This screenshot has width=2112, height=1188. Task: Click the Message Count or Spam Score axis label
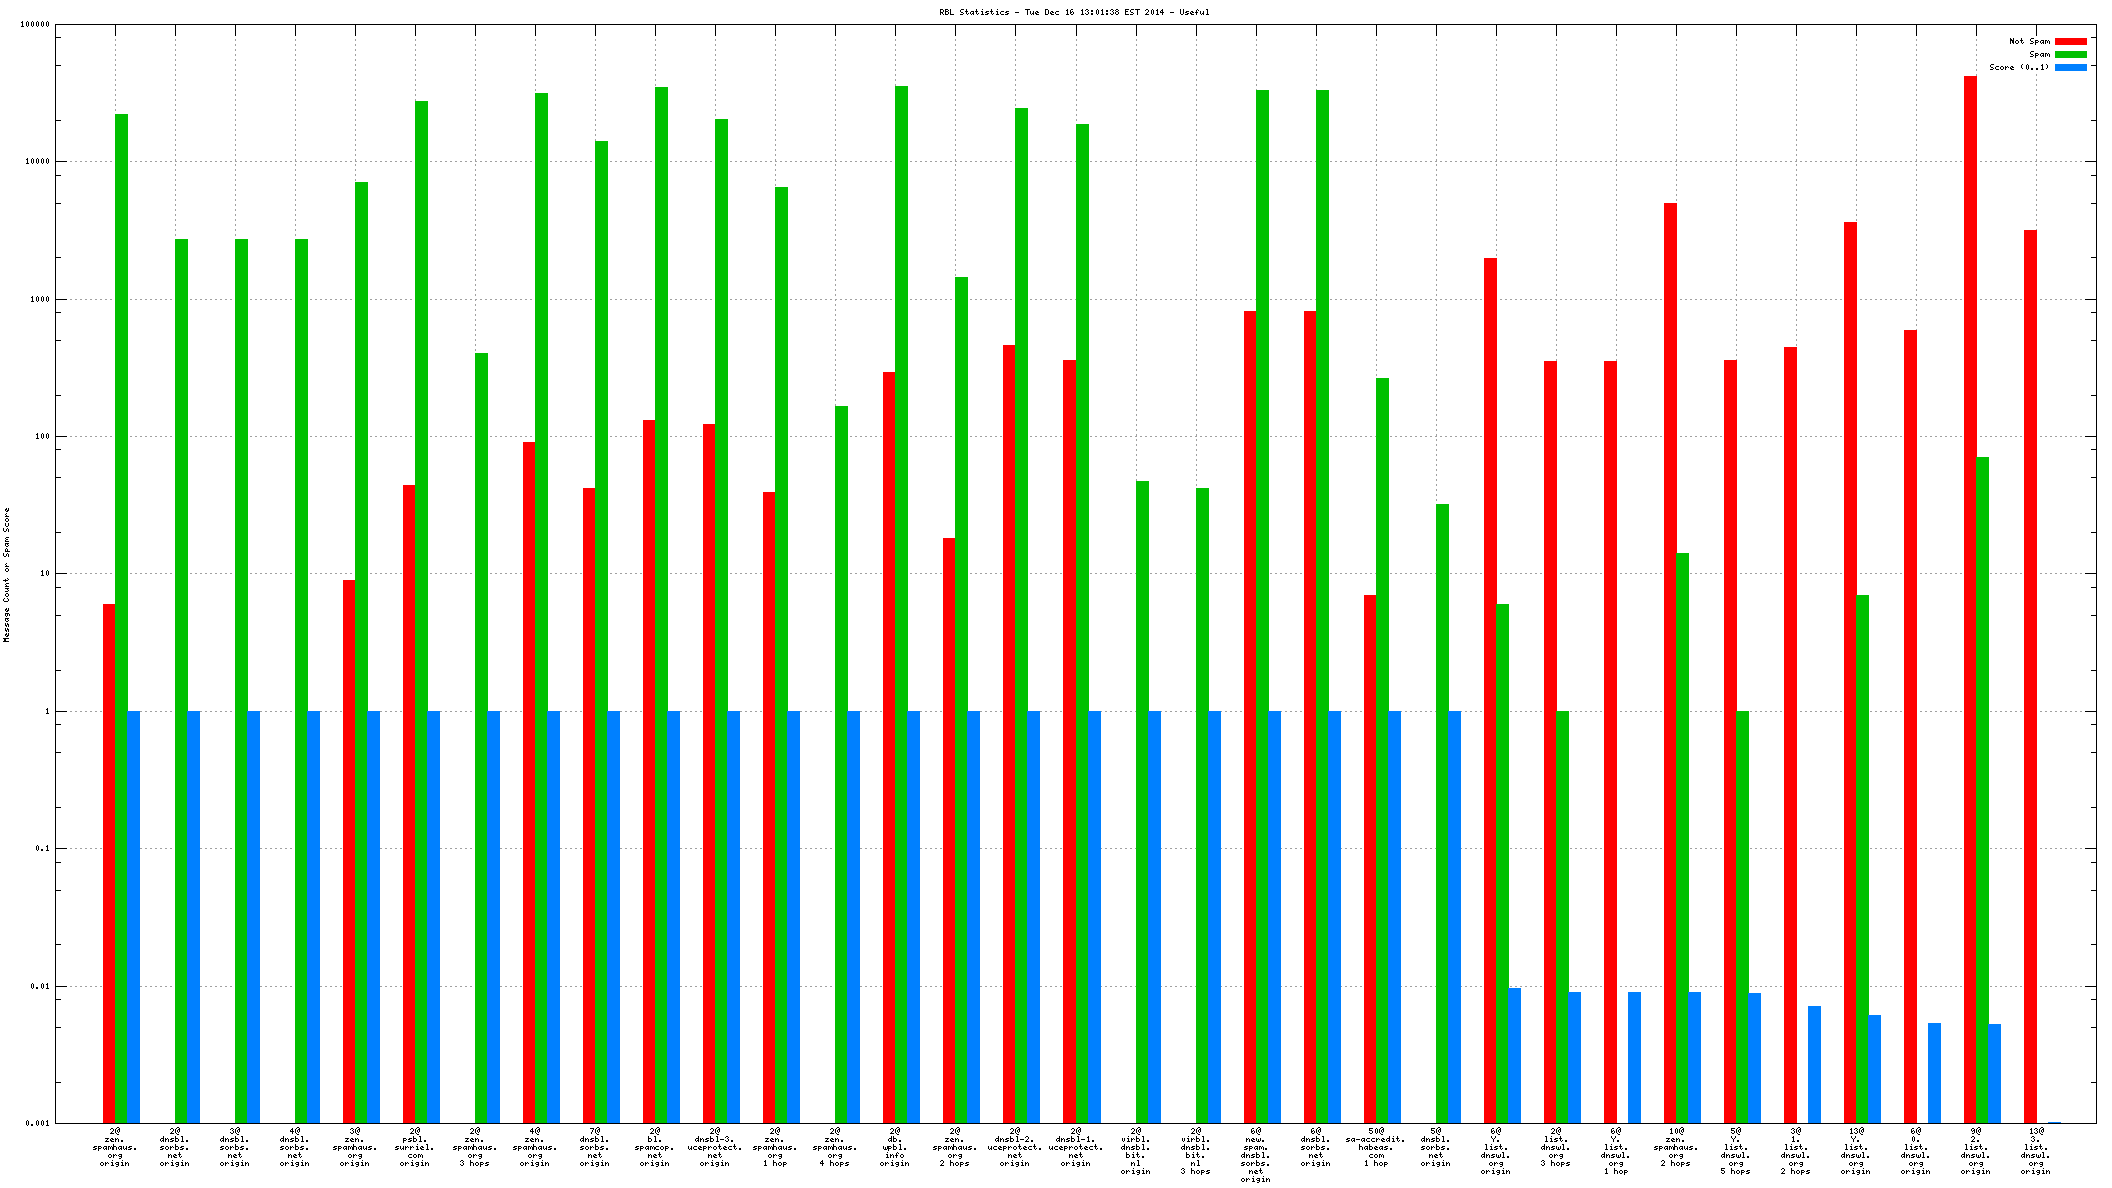6,574
